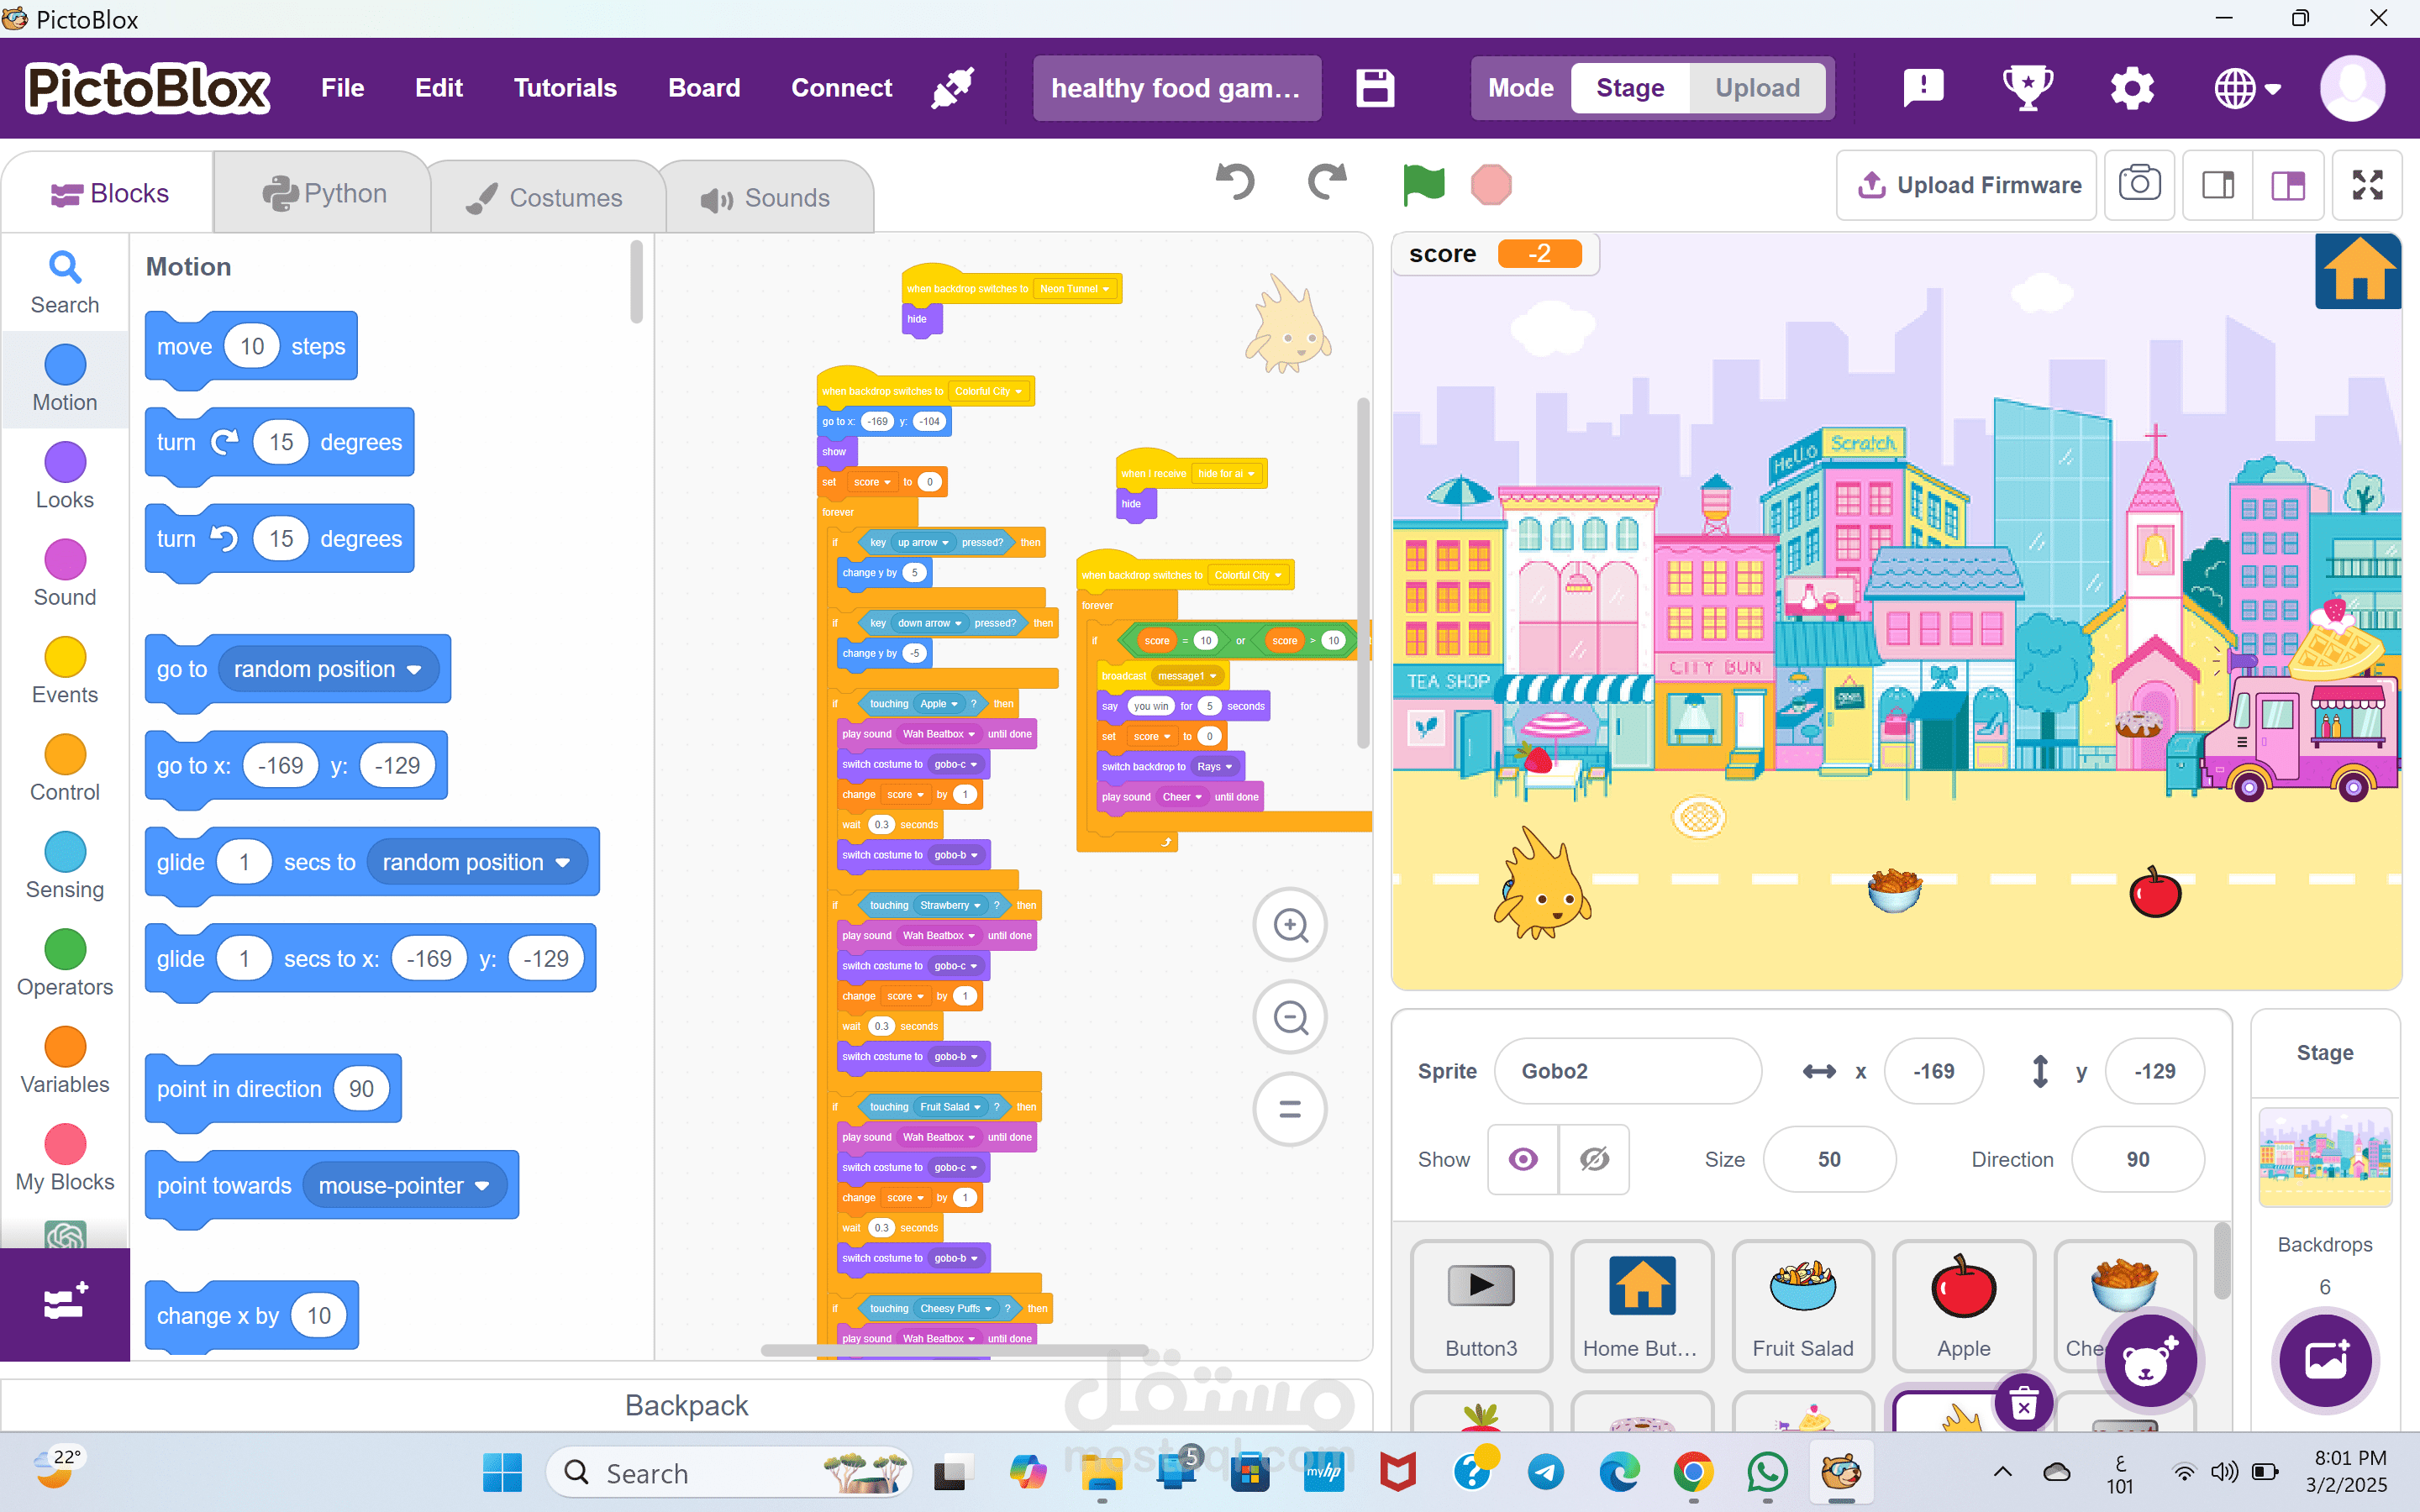
Task: Click the green flag to run the project
Action: pyautogui.click(x=1423, y=185)
